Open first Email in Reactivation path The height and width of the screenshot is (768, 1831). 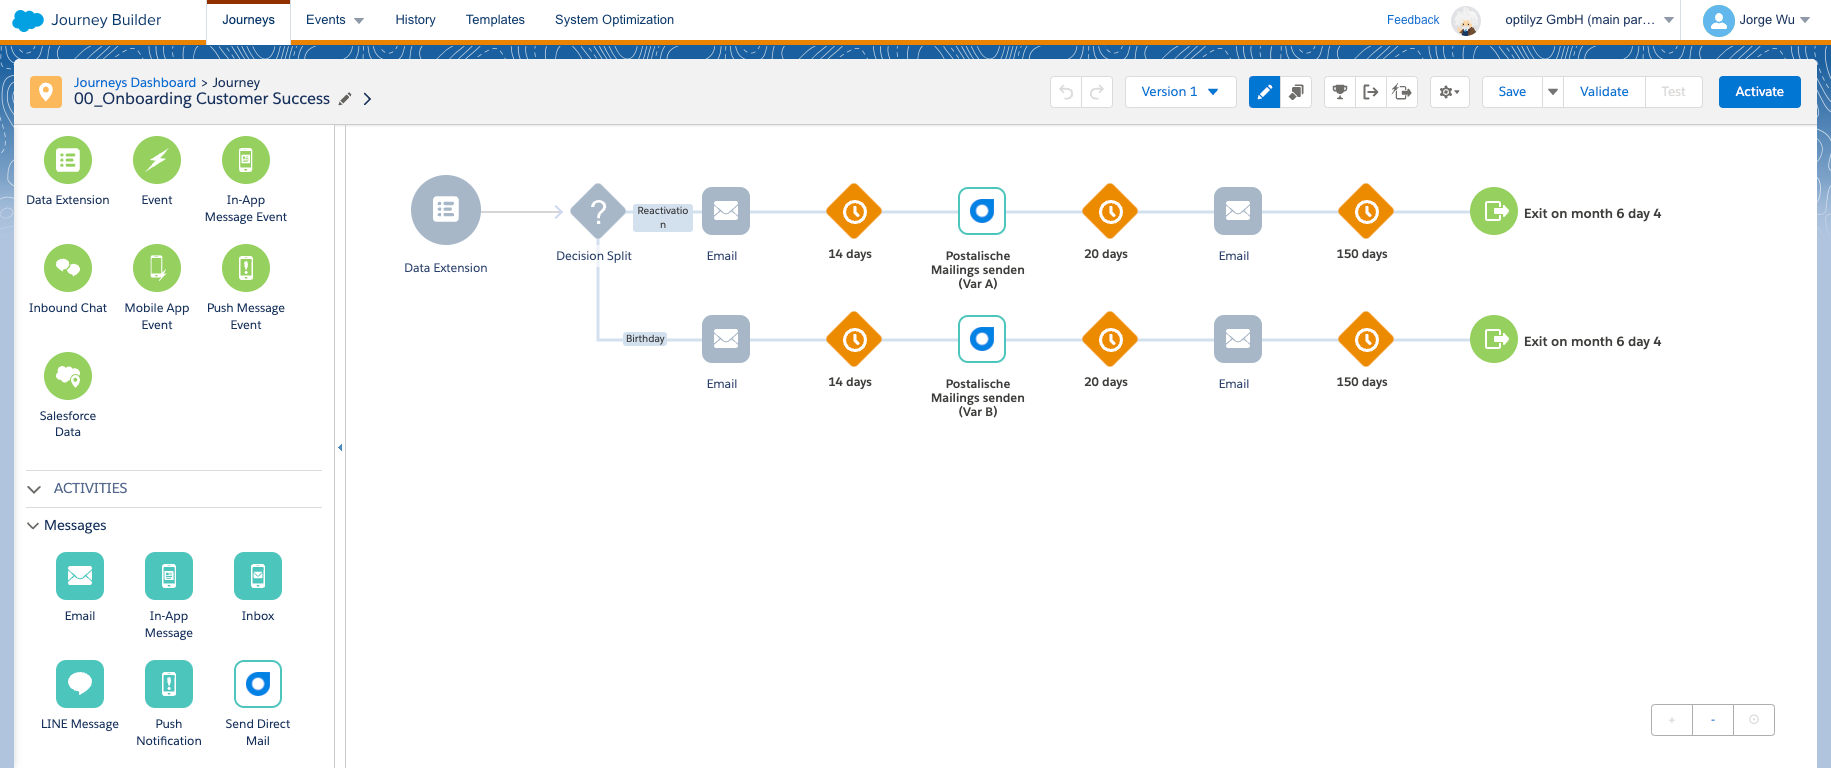point(726,211)
